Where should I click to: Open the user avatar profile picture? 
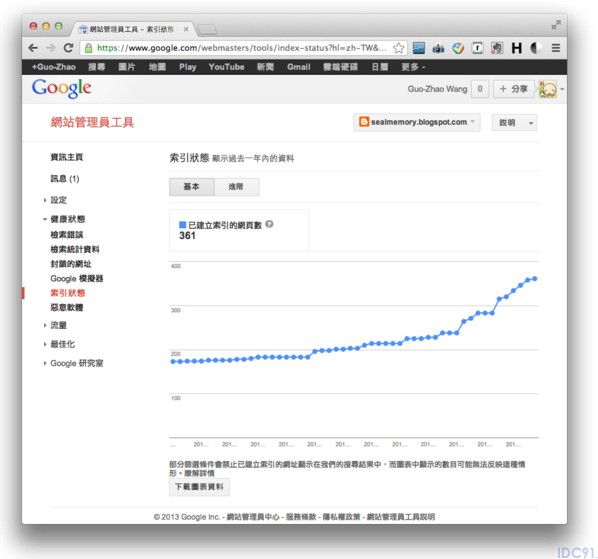[x=548, y=89]
